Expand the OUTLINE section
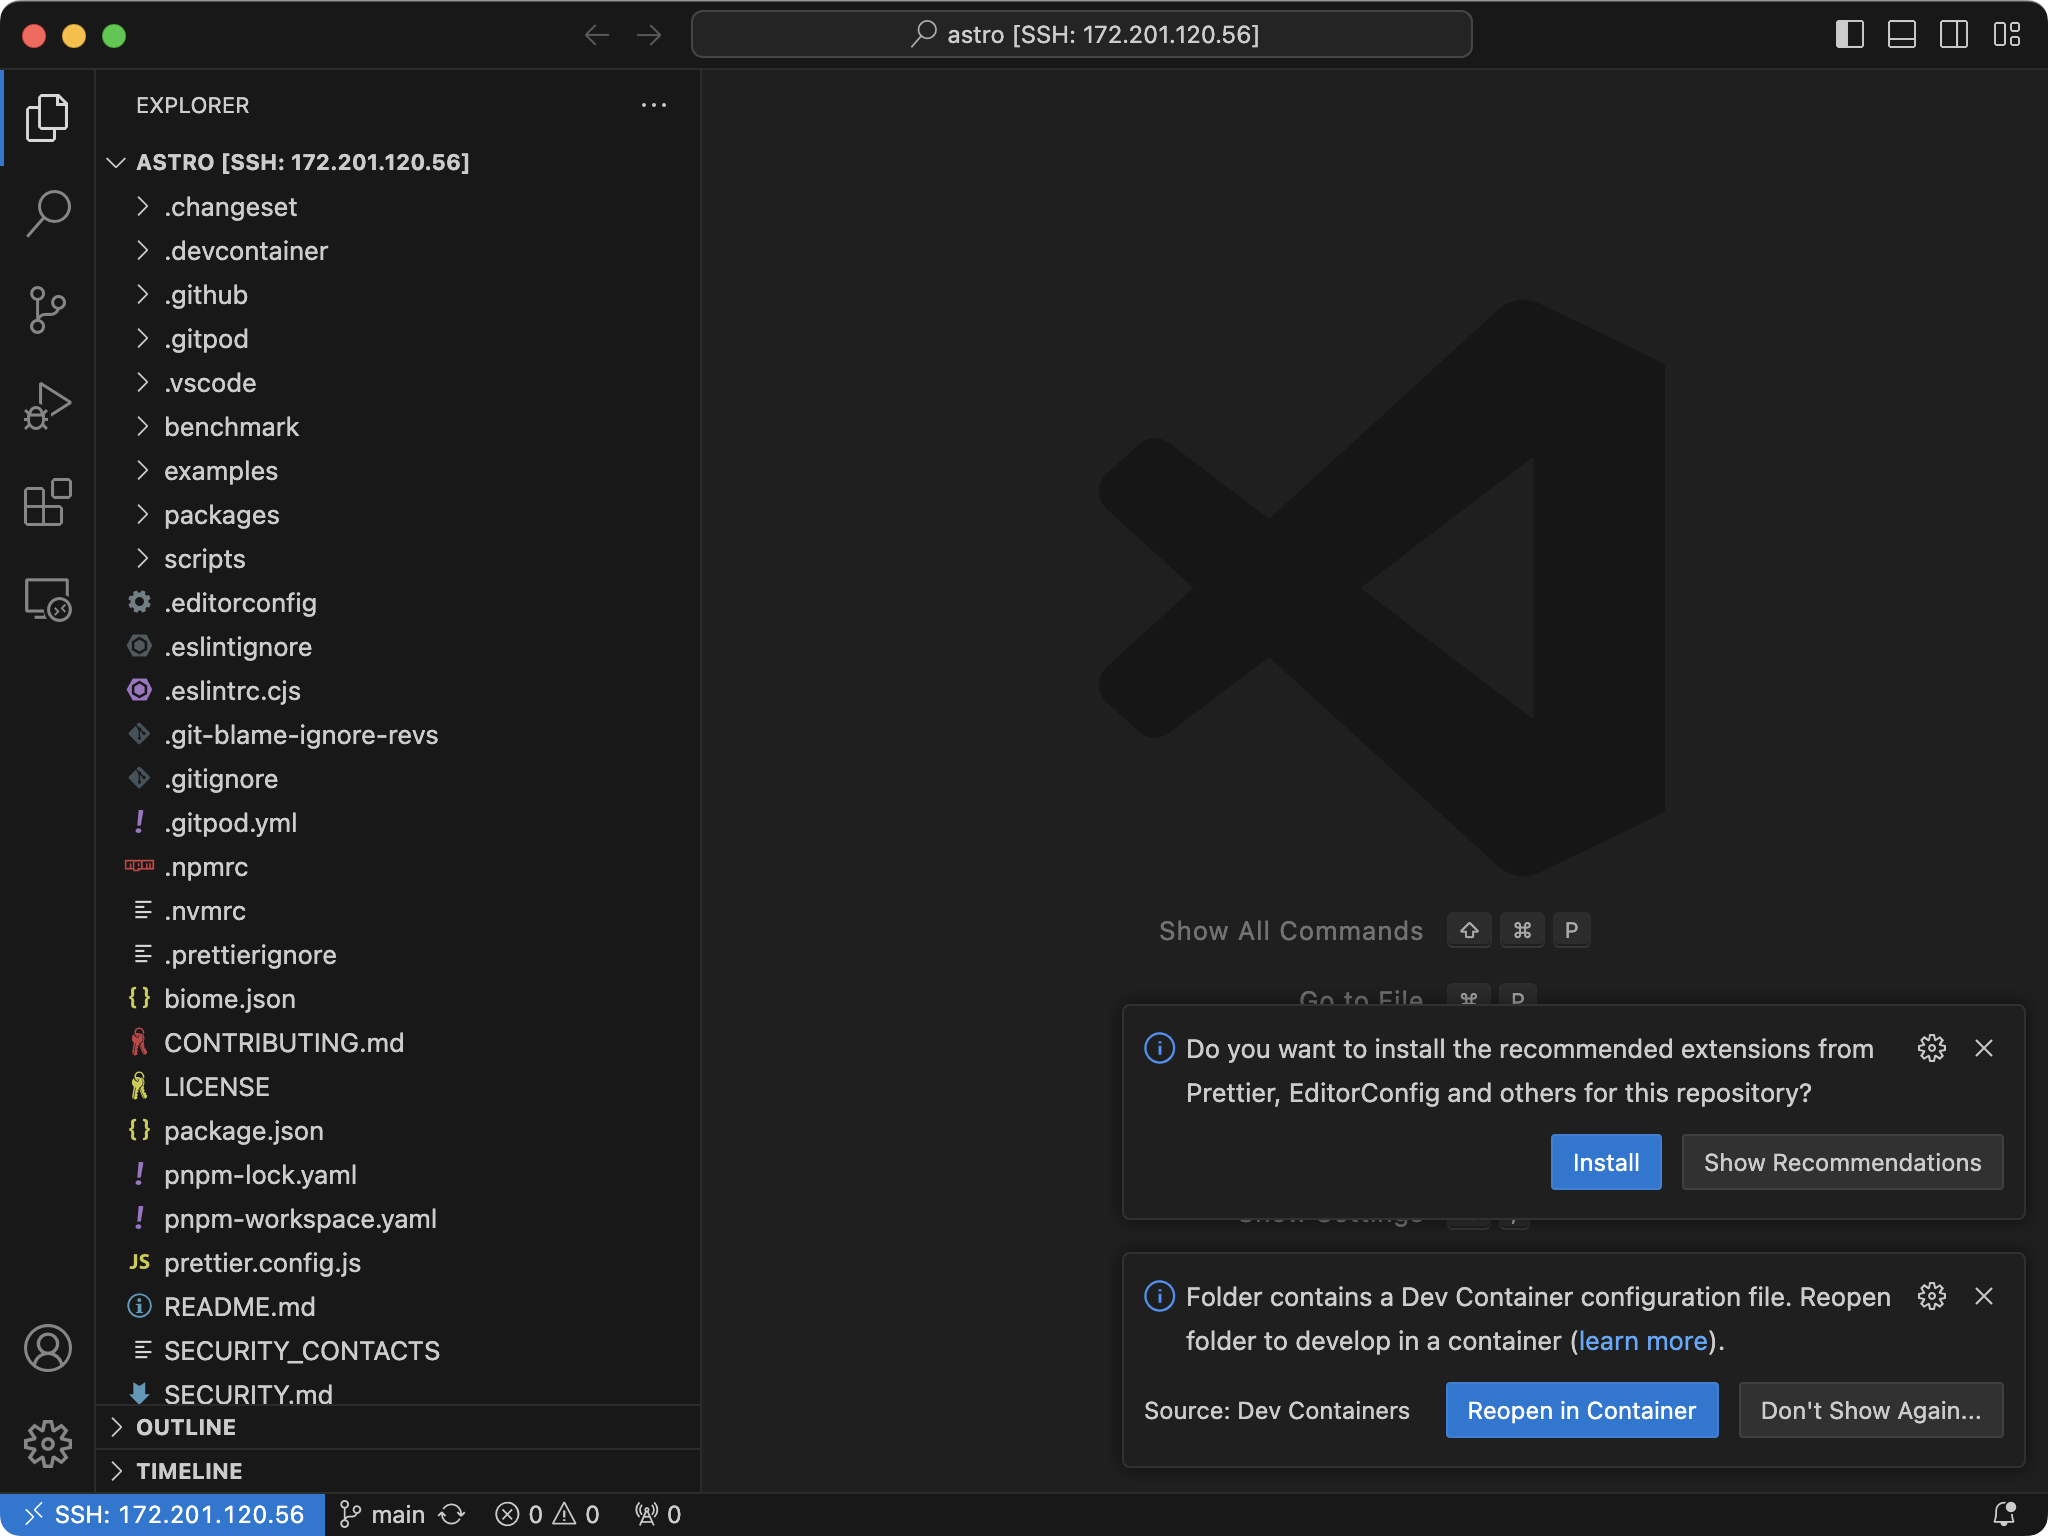Image resolution: width=2048 pixels, height=1536 pixels. (x=398, y=1427)
